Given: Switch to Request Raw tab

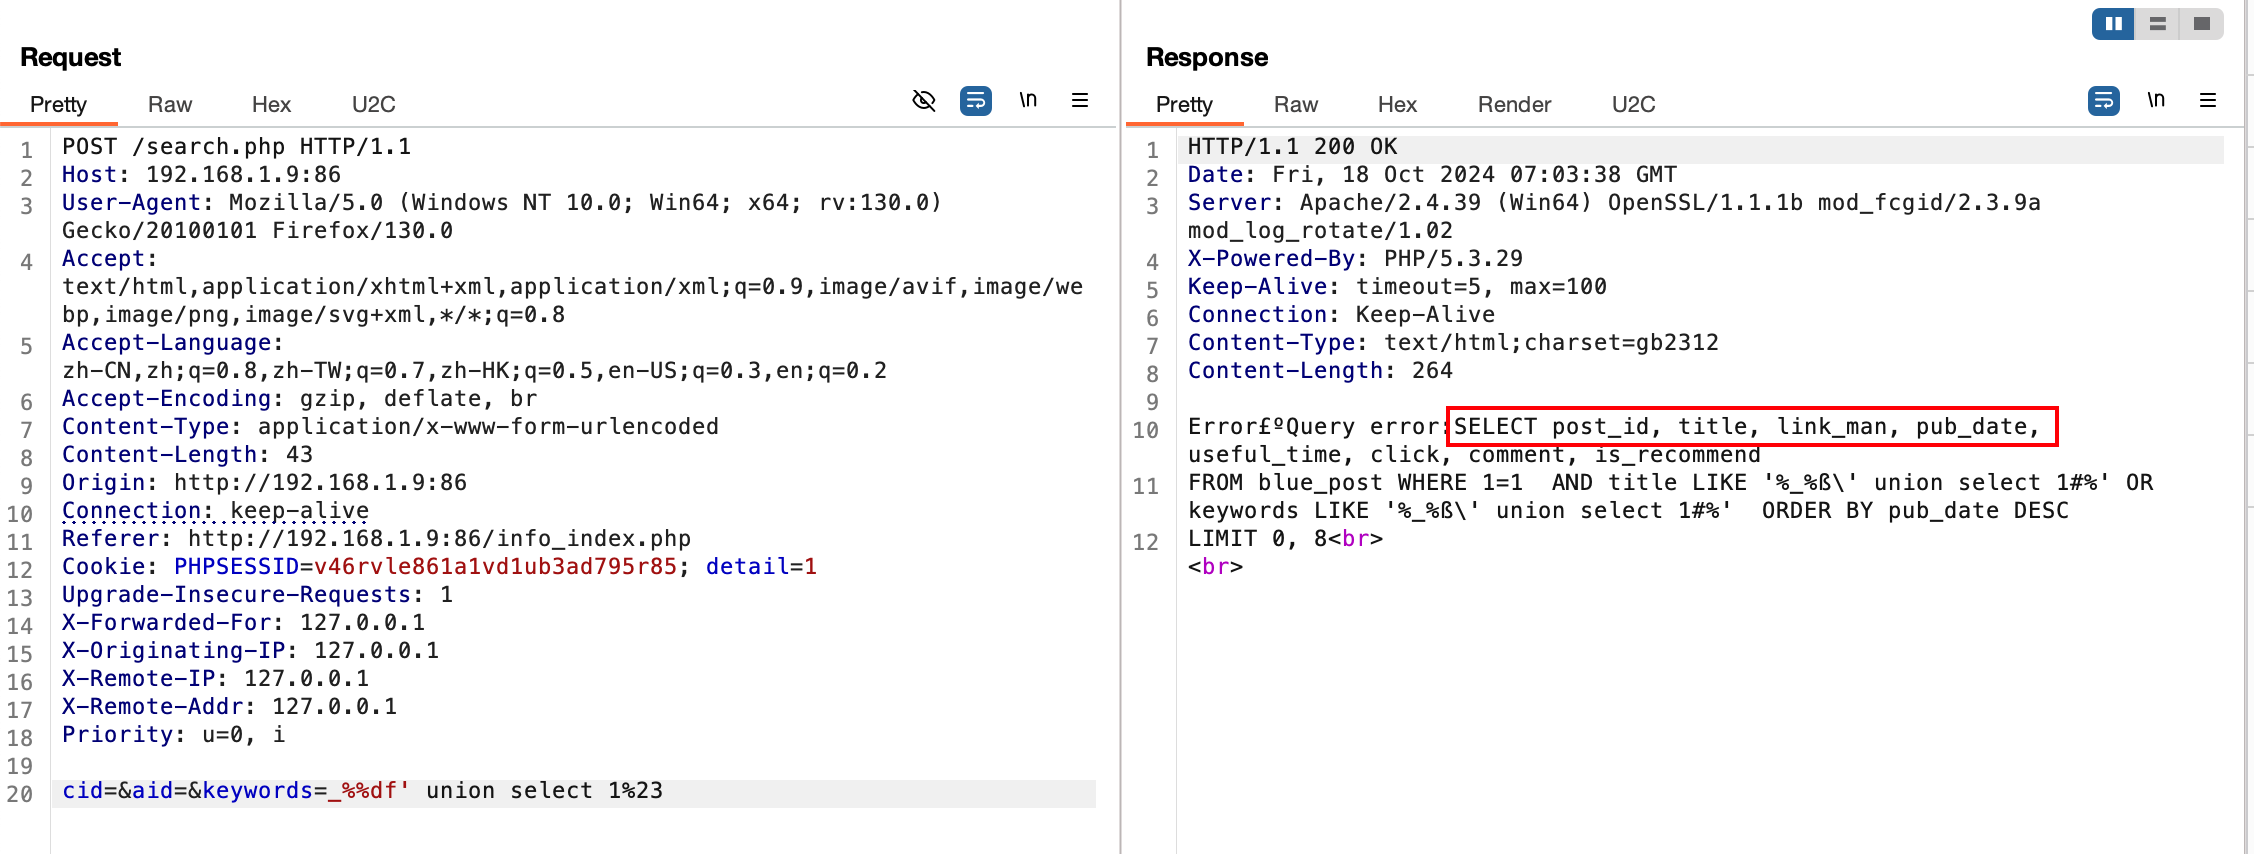Looking at the screenshot, I should coord(170,105).
